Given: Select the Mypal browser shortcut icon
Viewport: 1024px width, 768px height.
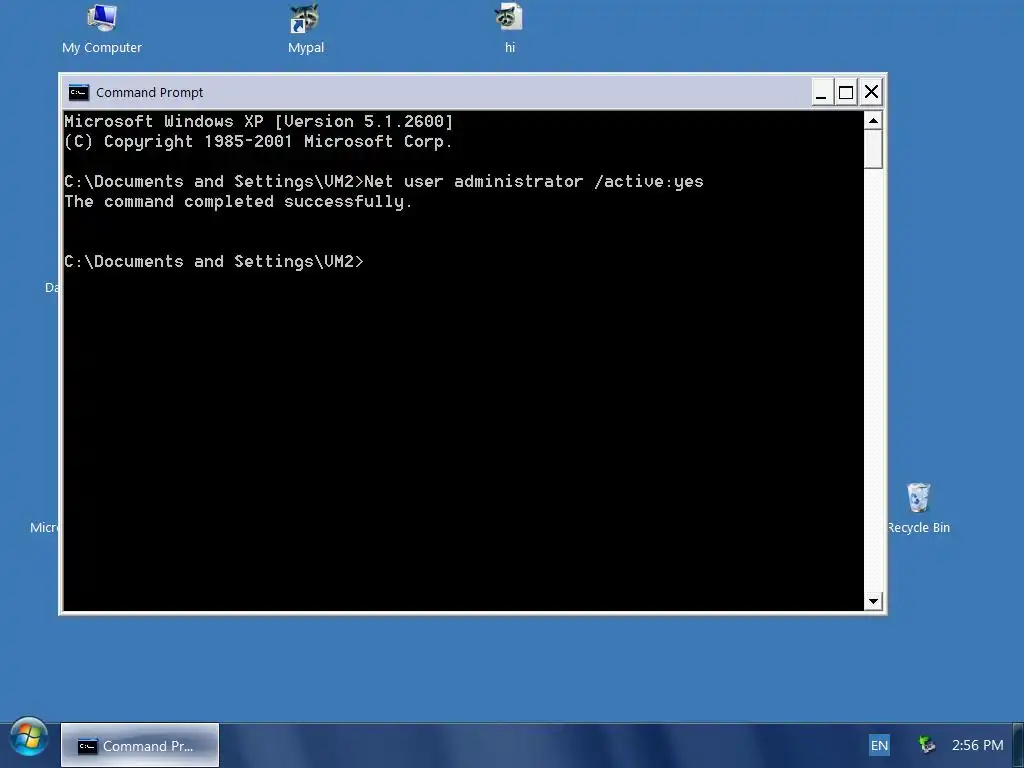Looking at the screenshot, I should pos(306,29).
